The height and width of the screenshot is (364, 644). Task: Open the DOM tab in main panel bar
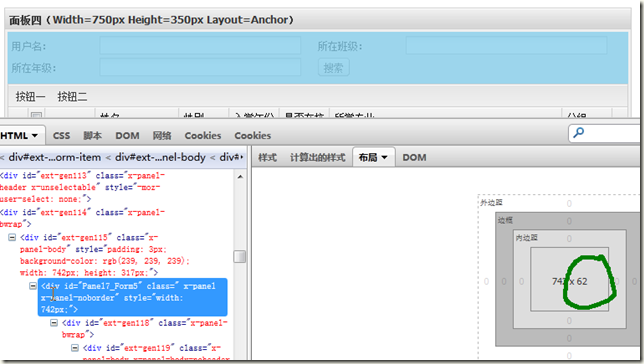point(127,136)
